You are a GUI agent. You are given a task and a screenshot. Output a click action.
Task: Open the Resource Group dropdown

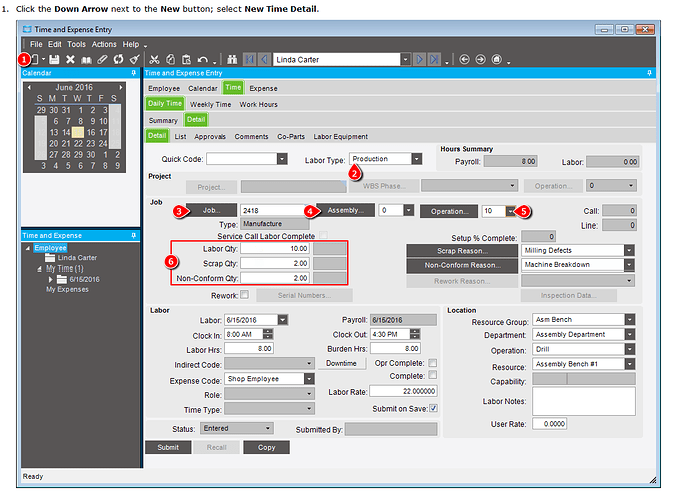630,319
